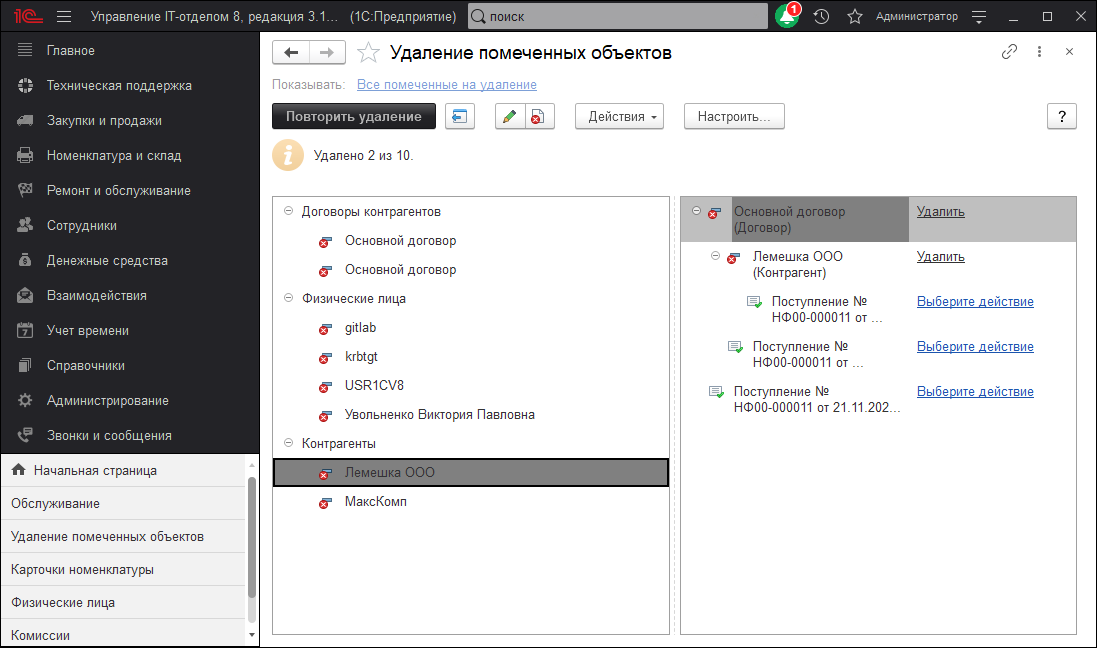
Task: Open the Действия dropdown
Action: point(619,116)
